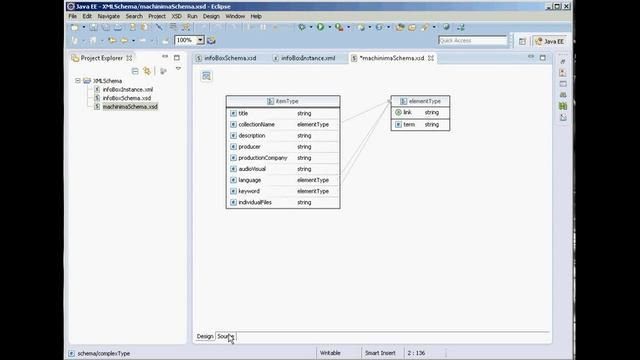This screenshot has width=640, height=360.
Task: Collapse the XMLSchema project tree node
Action: (78, 81)
